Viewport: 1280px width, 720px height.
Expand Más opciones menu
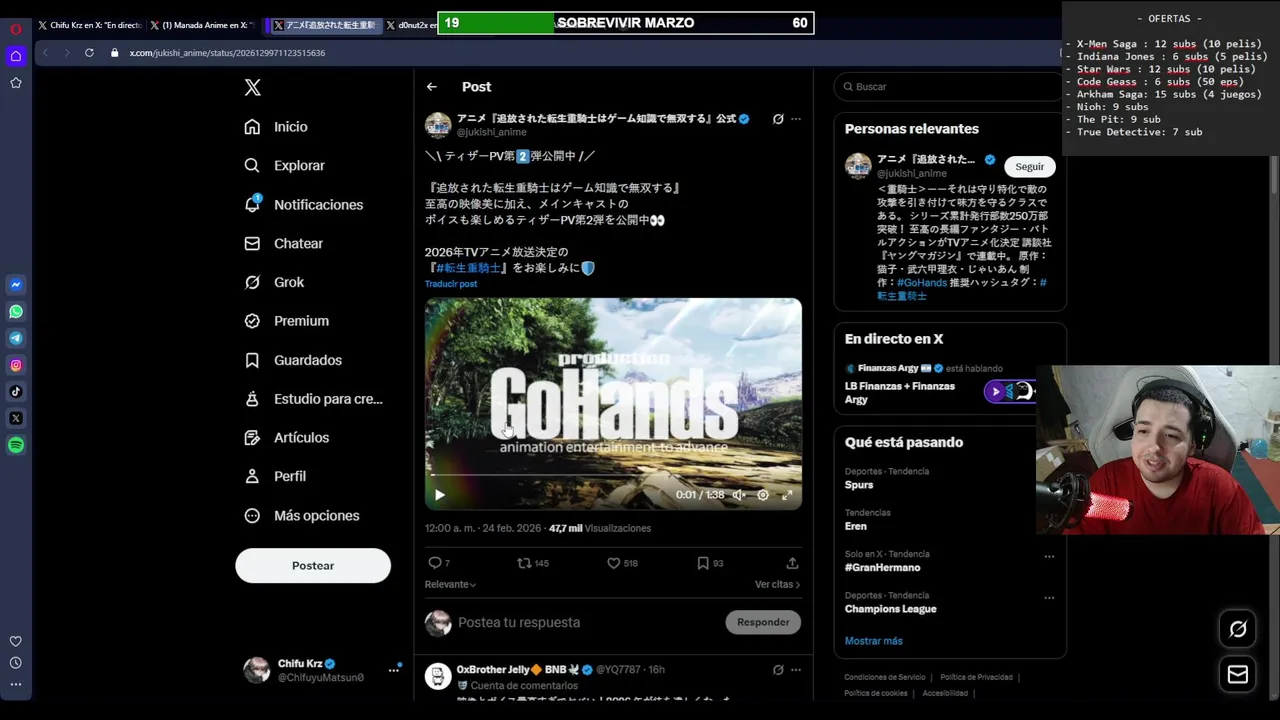[x=302, y=516]
